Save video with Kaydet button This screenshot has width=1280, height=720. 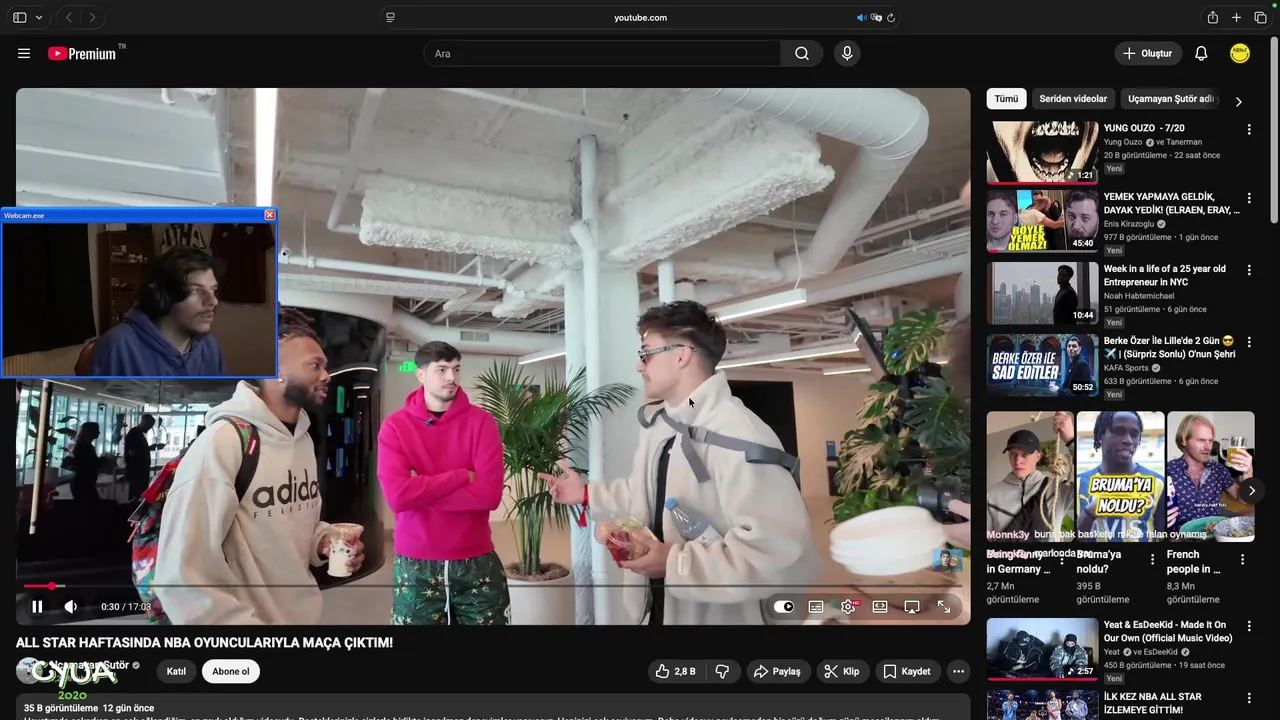(906, 671)
